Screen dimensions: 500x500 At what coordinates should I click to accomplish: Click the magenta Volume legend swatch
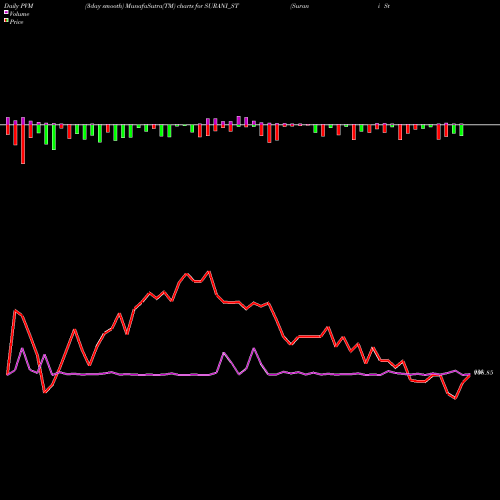coord(6,13)
